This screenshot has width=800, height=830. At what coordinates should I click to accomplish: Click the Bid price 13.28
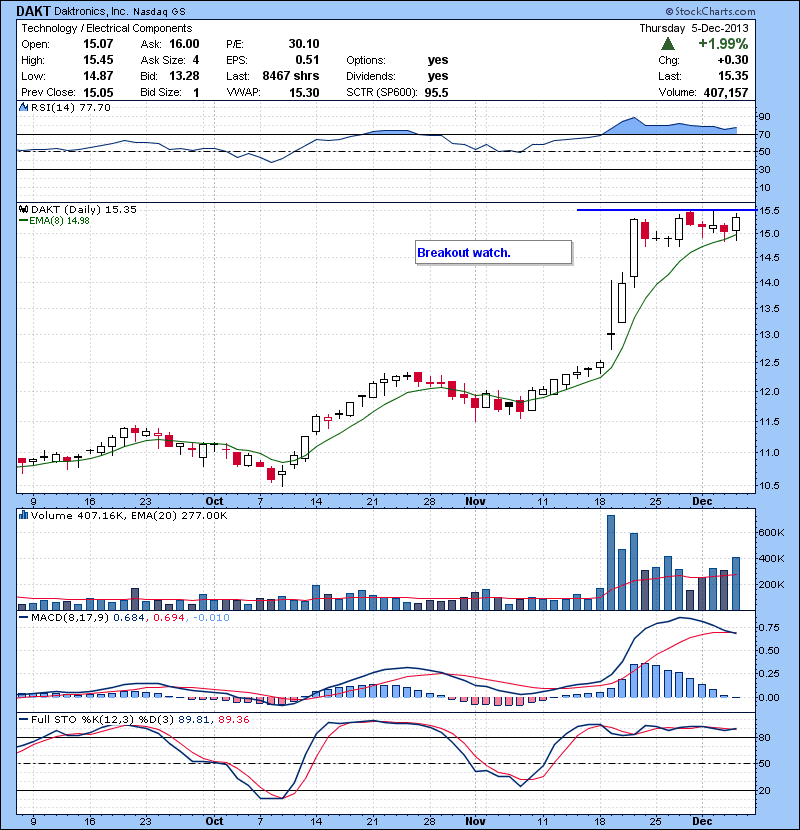(x=184, y=76)
